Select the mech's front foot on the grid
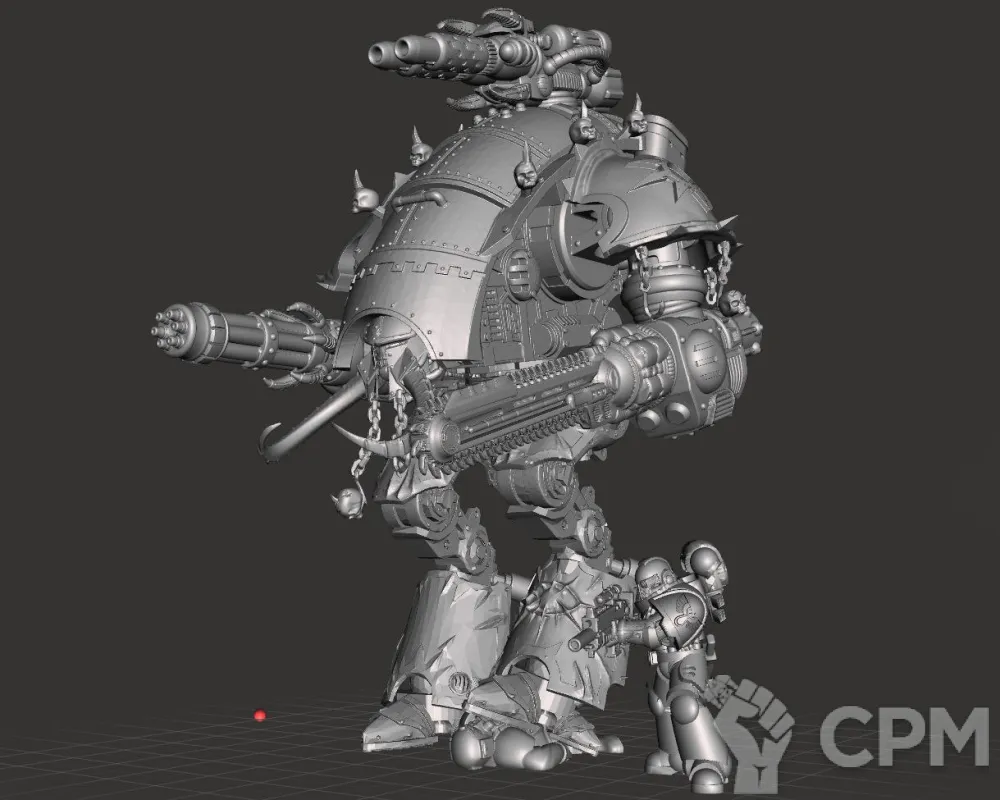Screen dimensions: 1000x800 [400, 725]
